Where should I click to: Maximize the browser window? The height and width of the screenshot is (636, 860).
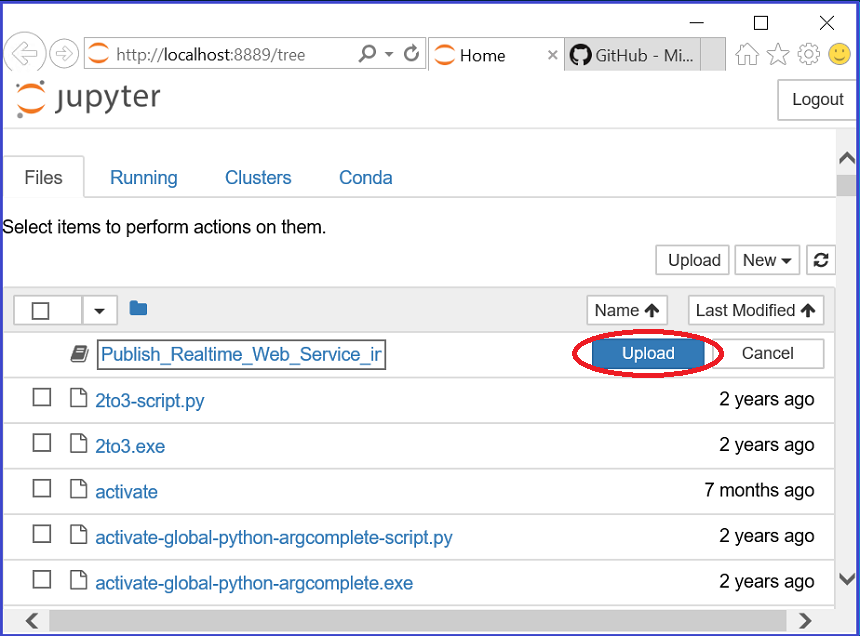[x=761, y=22]
